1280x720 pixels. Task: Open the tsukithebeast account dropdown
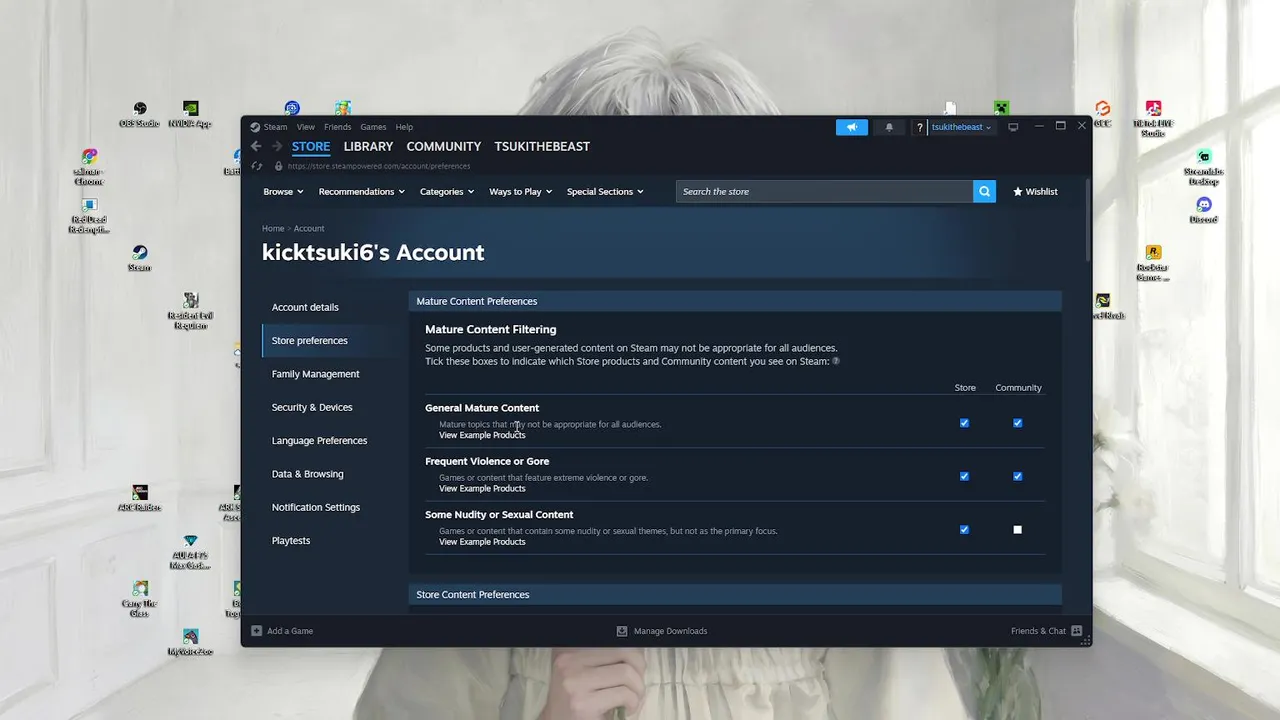click(x=961, y=127)
